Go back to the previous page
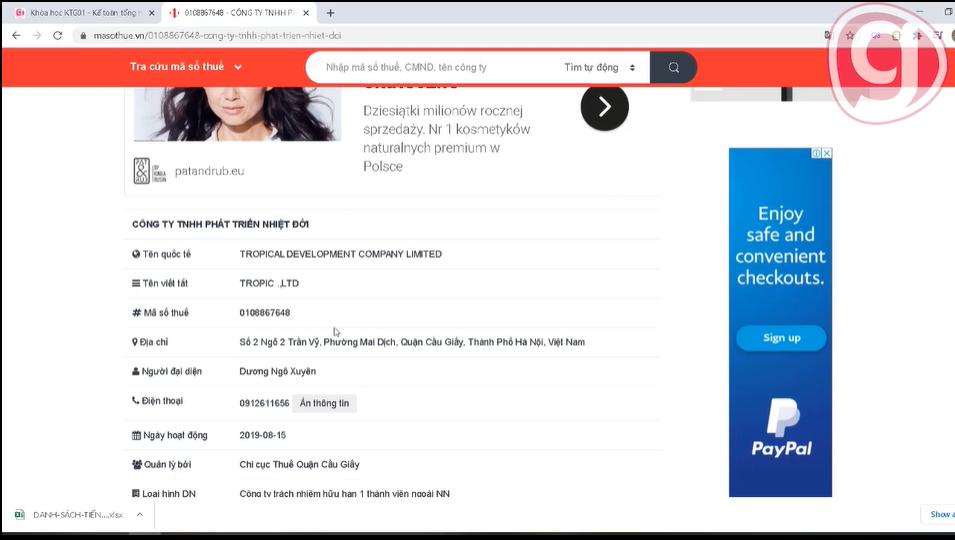This screenshot has width=955, height=540. tap(16, 35)
